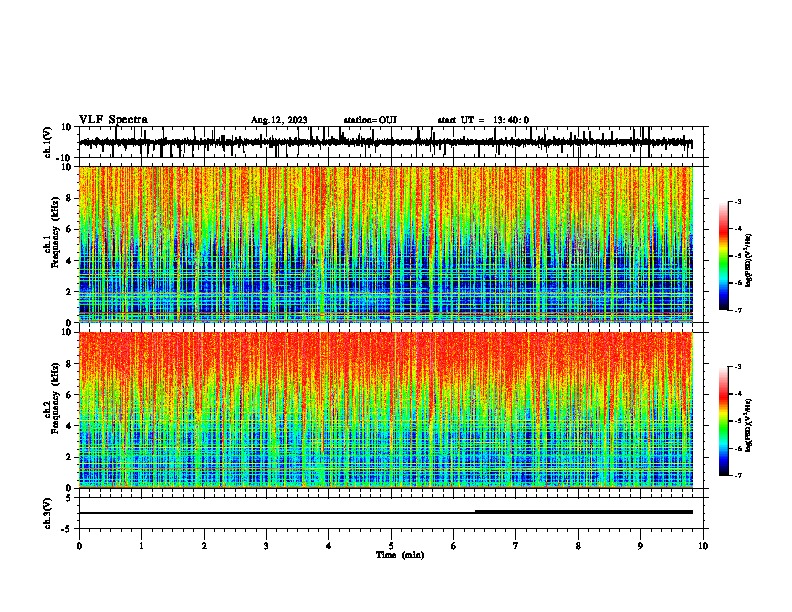This screenshot has height=612, width=792.
Task: Click the "4" kHz tick on ch.1 spectrogram axis
Action: (x=69, y=261)
